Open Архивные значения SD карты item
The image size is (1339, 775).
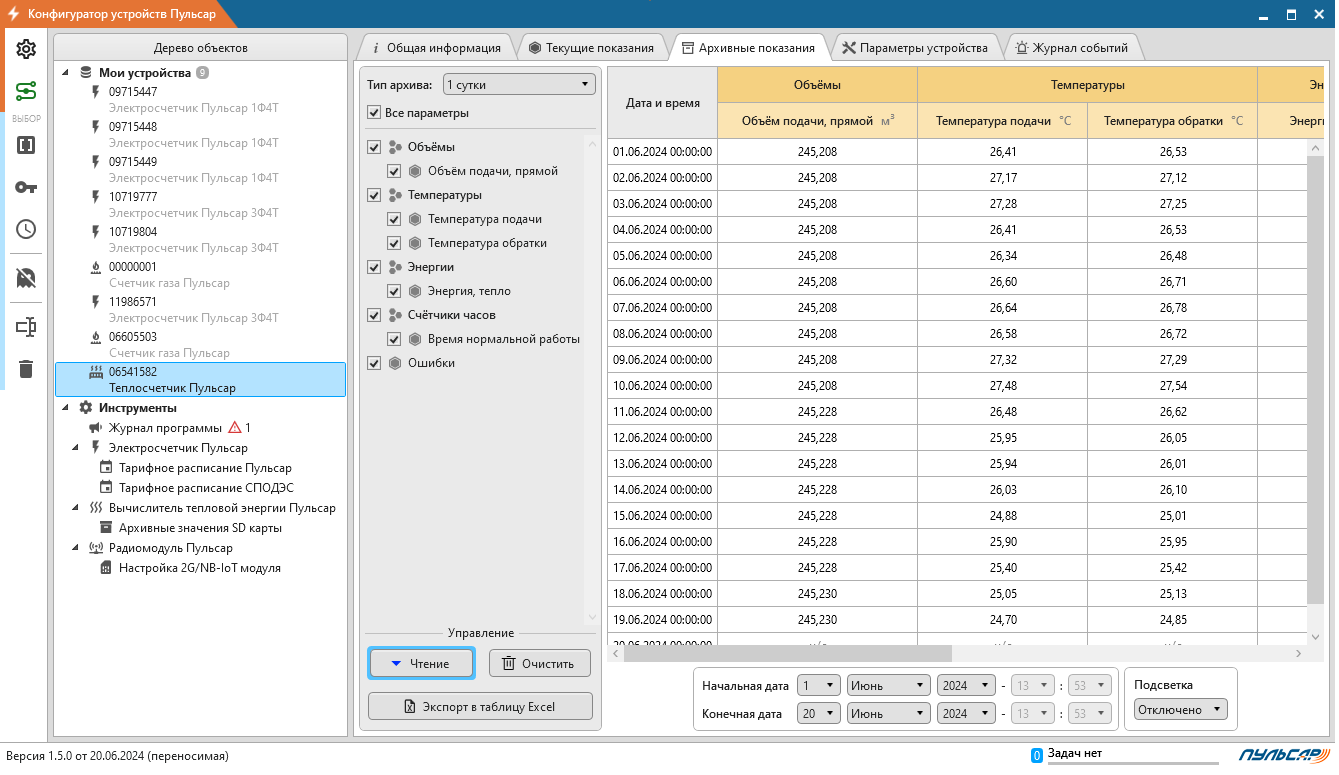(200, 528)
